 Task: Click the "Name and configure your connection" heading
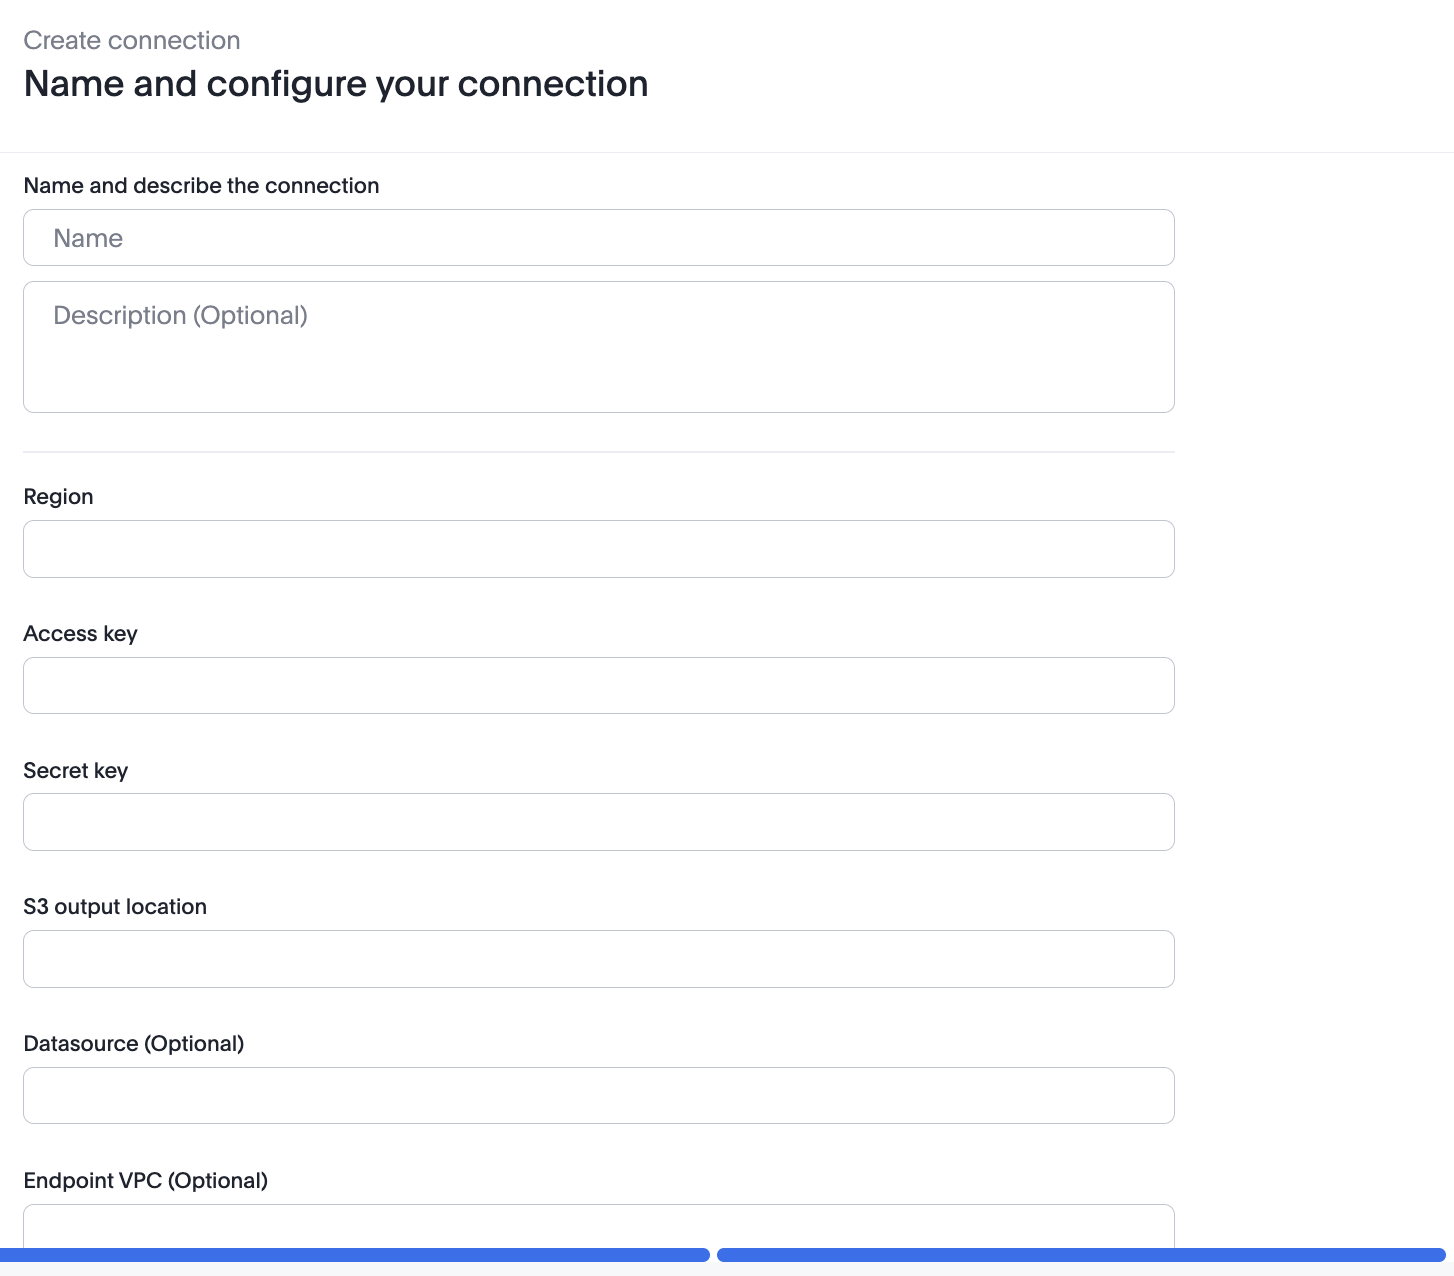pos(336,84)
